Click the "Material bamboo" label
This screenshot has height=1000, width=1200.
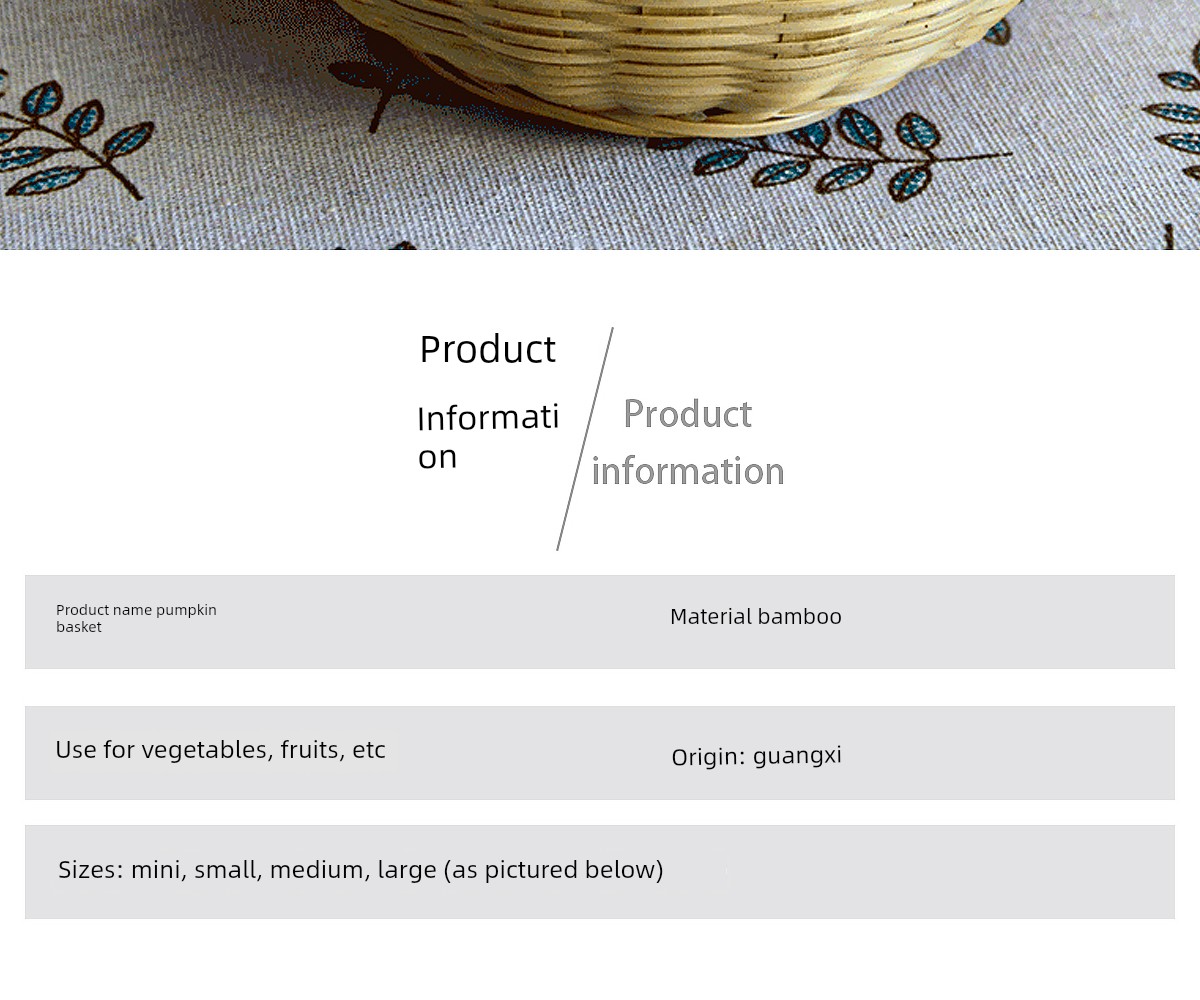click(x=756, y=617)
